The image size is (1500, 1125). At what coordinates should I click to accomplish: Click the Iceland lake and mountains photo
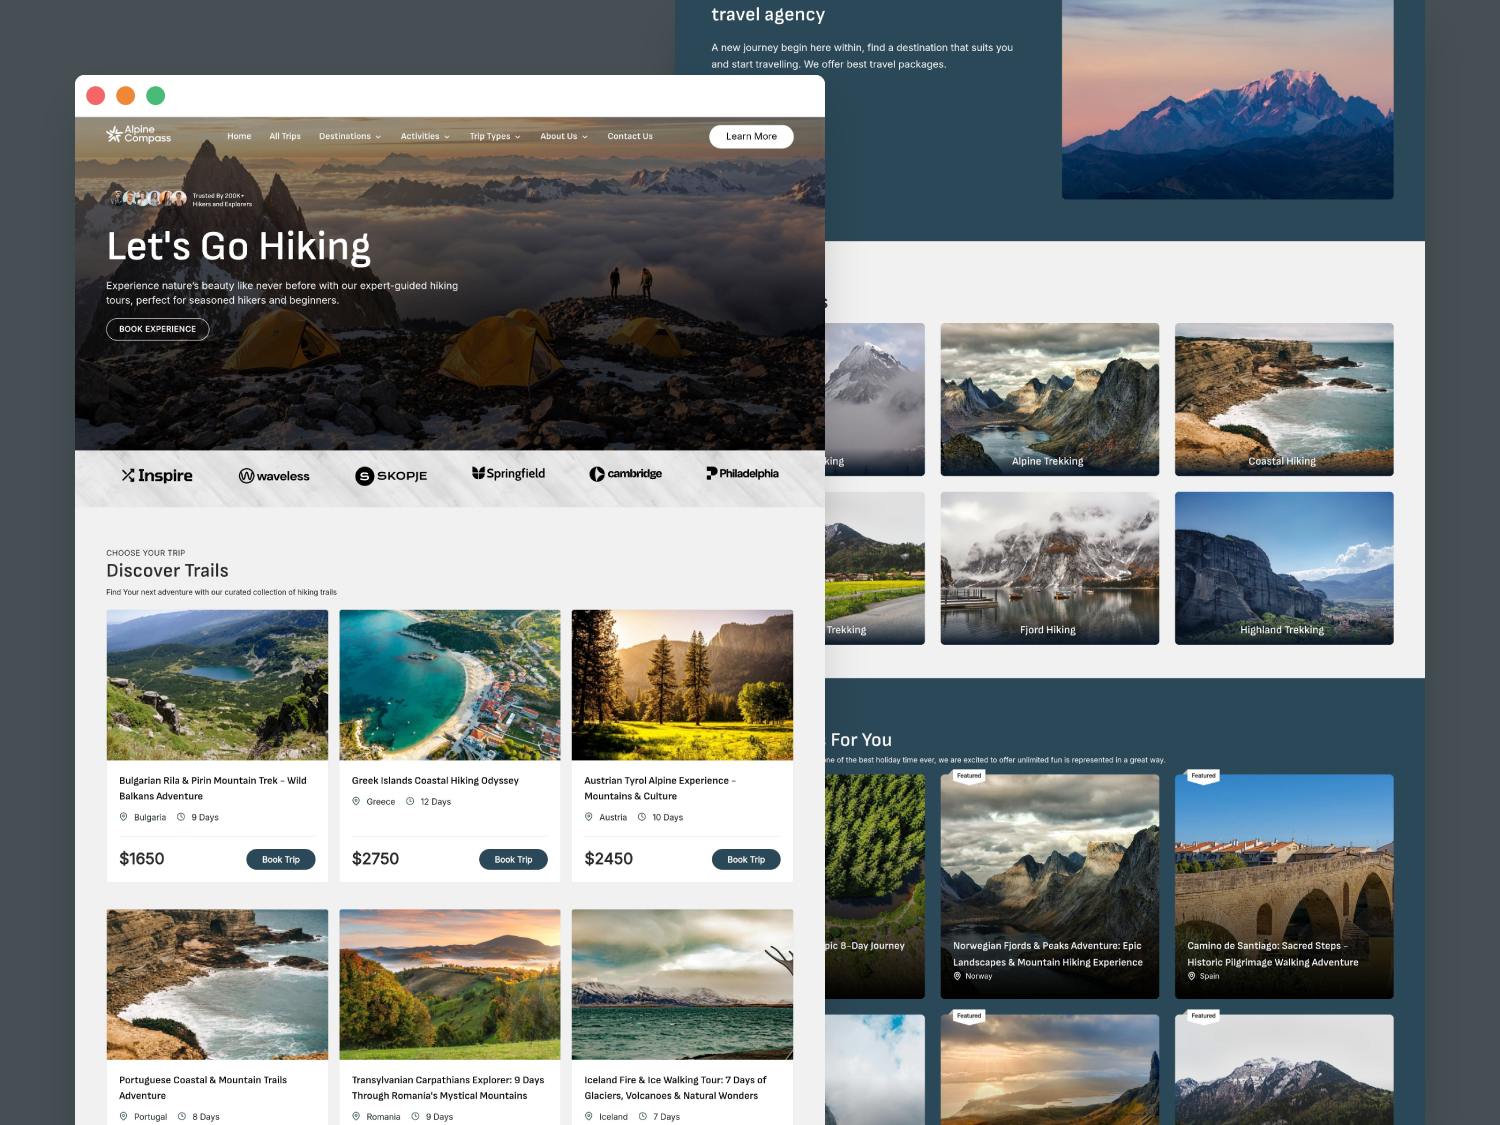coord(682,984)
